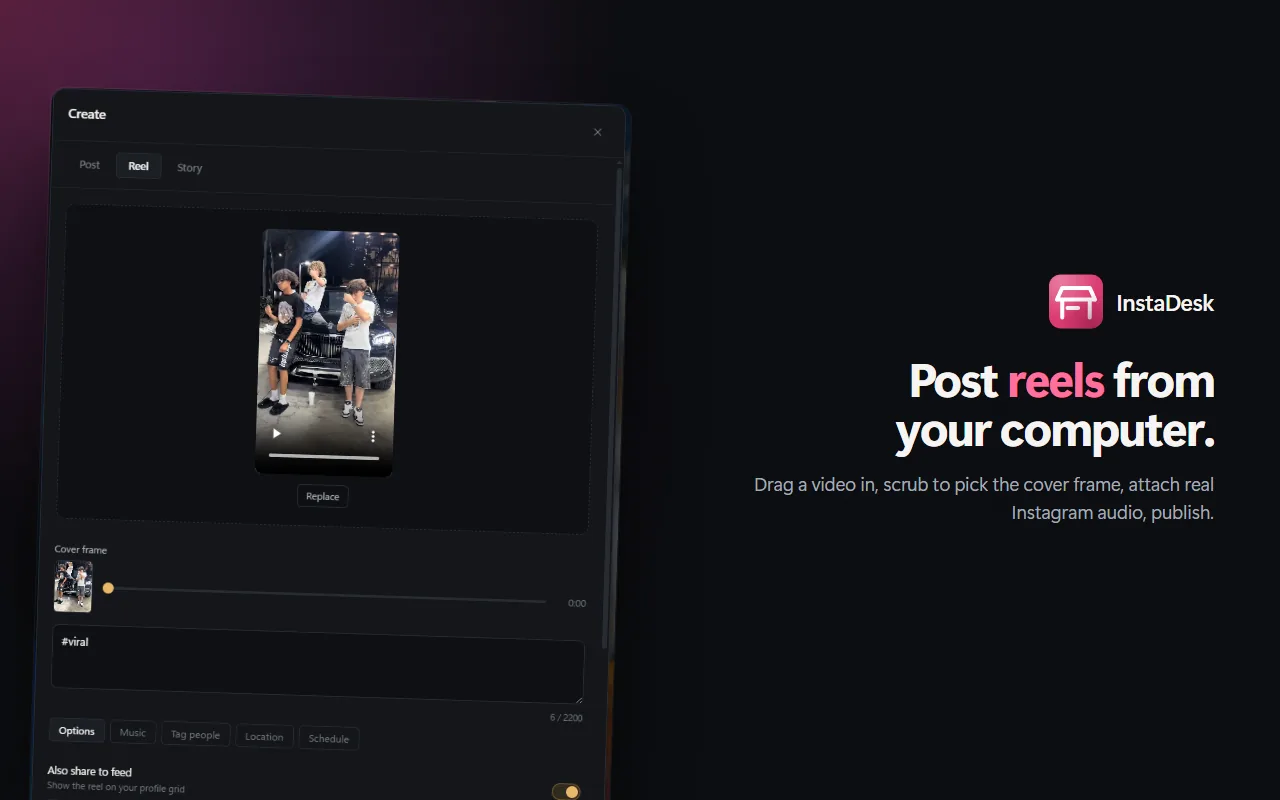Click the Create dialog title
Viewport: 1280px width, 800px height.
87,114
